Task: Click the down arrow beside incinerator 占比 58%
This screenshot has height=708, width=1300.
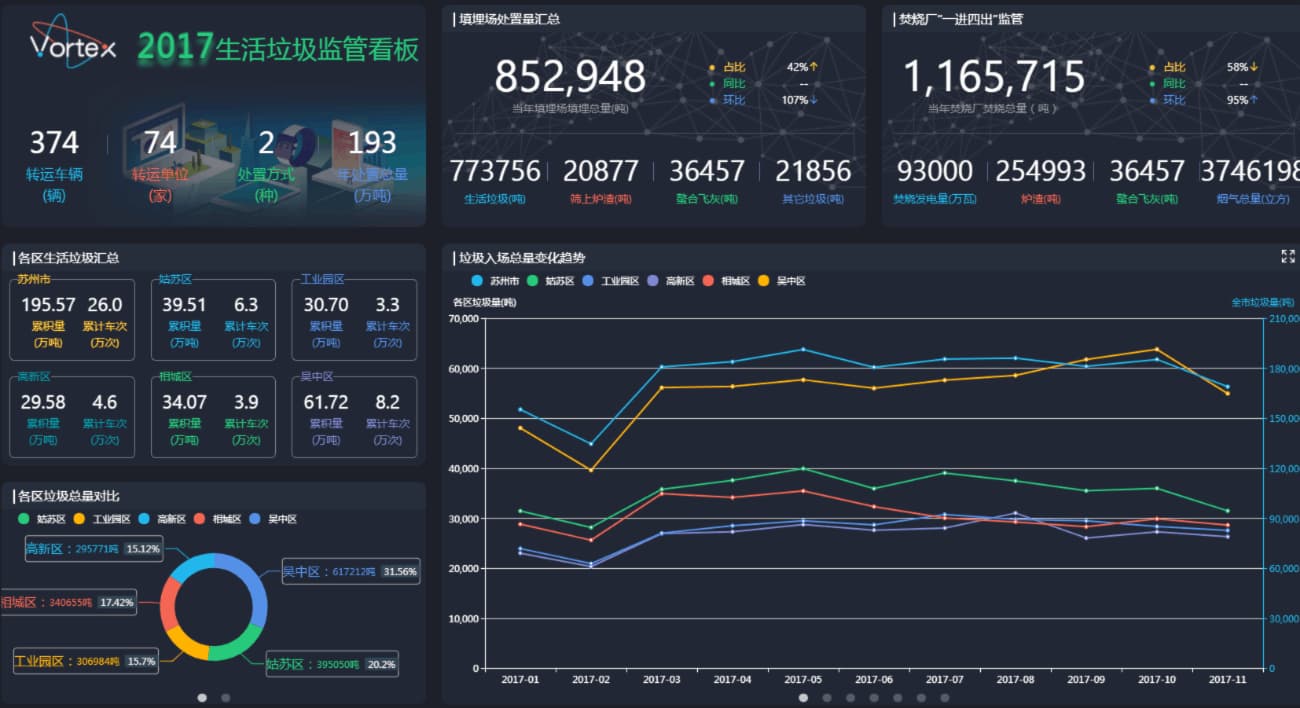Action: [x=1254, y=67]
